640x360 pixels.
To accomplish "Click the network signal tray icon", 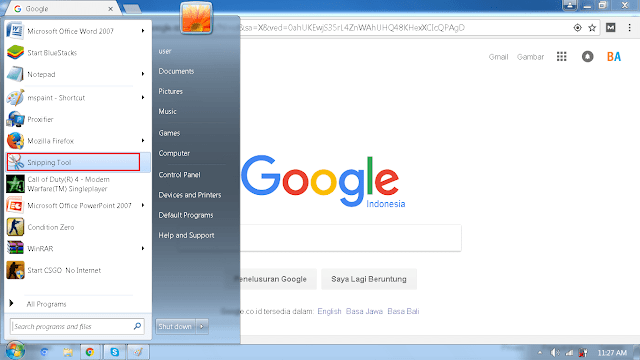I will pos(569,352).
